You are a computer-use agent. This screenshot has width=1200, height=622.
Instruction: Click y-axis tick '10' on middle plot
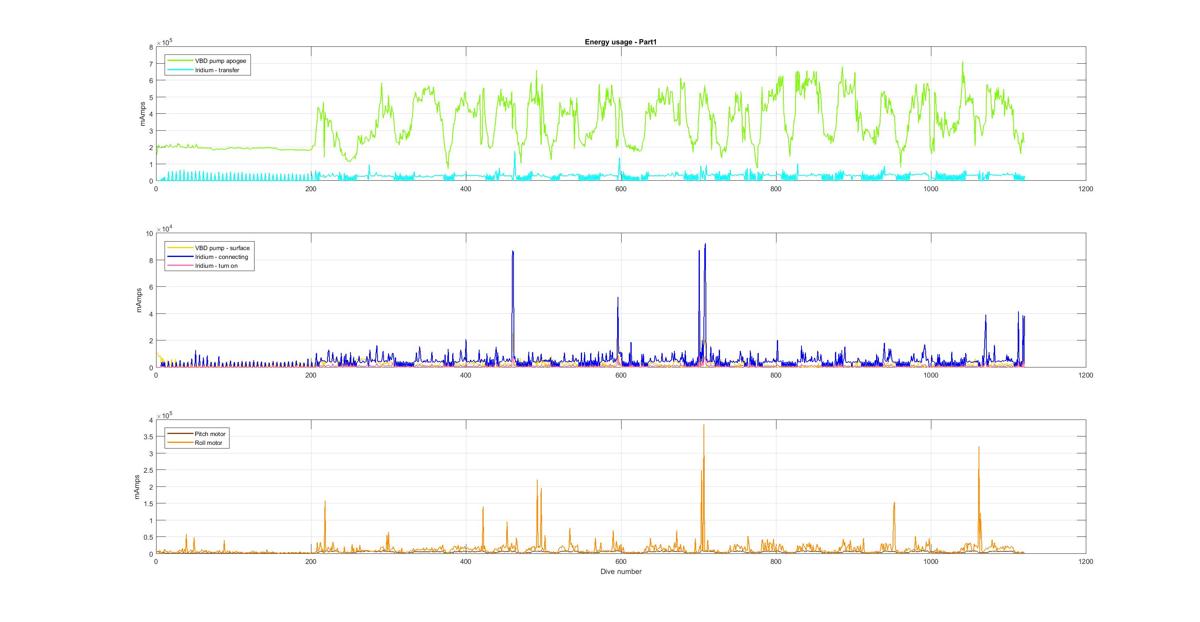(x=149, y=233)
